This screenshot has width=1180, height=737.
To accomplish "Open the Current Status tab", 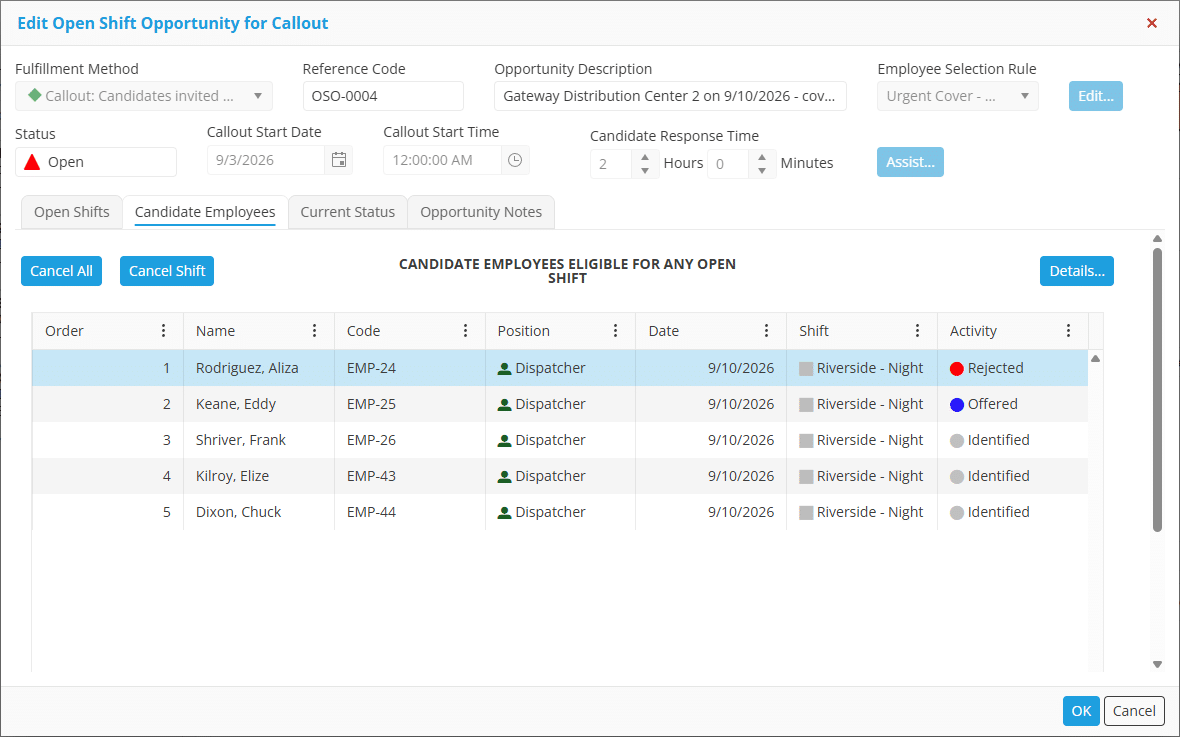I will (x=348, y=212).
